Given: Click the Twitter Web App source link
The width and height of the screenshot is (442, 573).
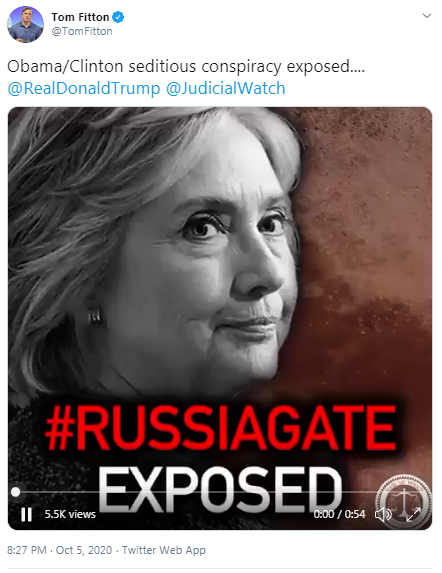Looking at the screenshot, I should (164, 550).
